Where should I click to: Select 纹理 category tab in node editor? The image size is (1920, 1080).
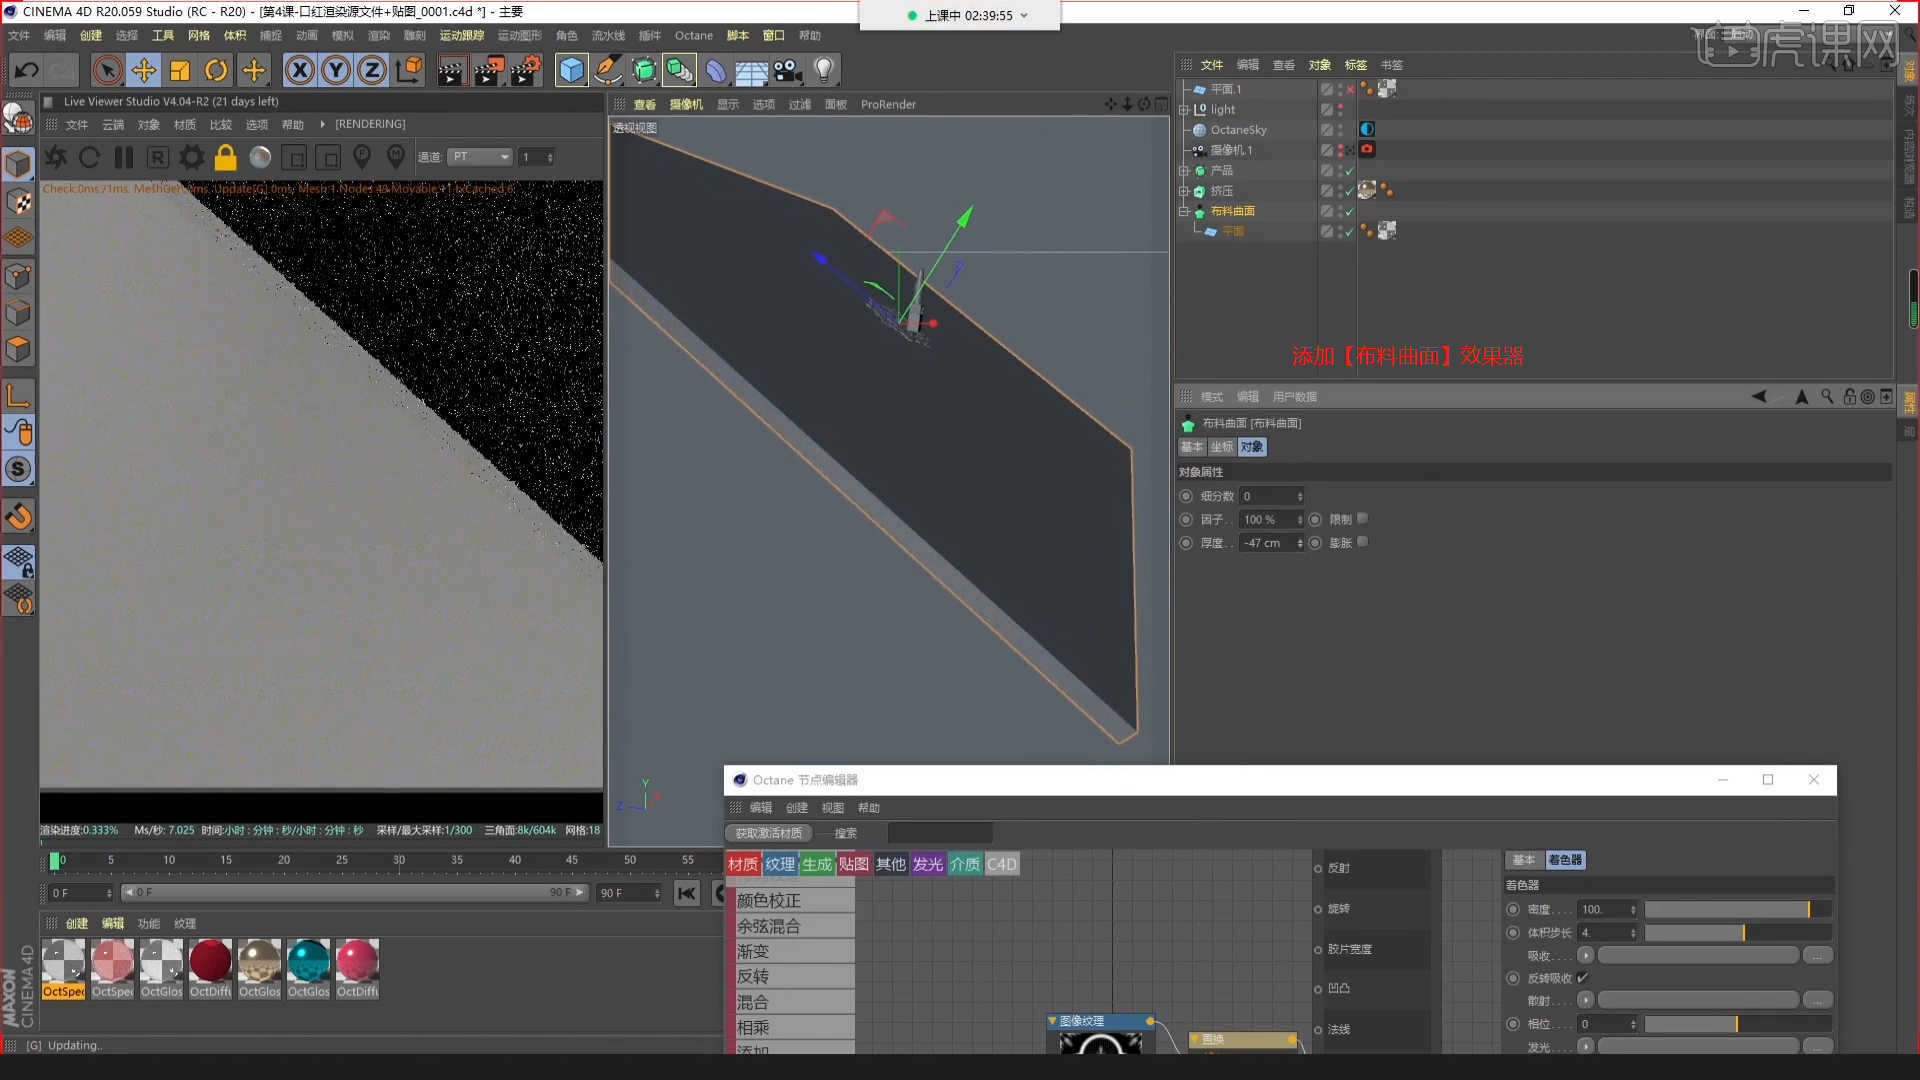pos(780,864)
